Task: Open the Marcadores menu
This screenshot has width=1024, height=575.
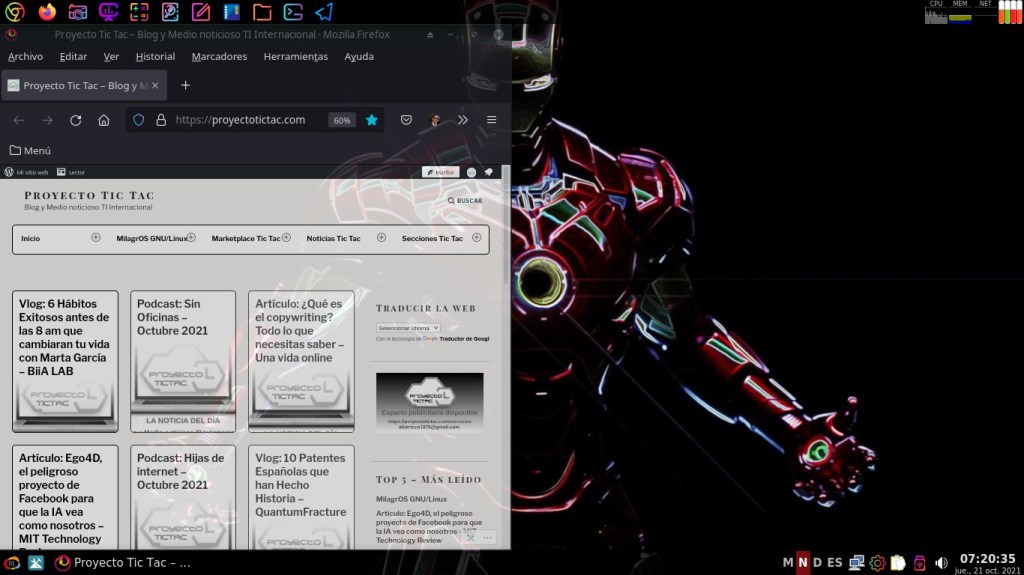Action: 219,57
